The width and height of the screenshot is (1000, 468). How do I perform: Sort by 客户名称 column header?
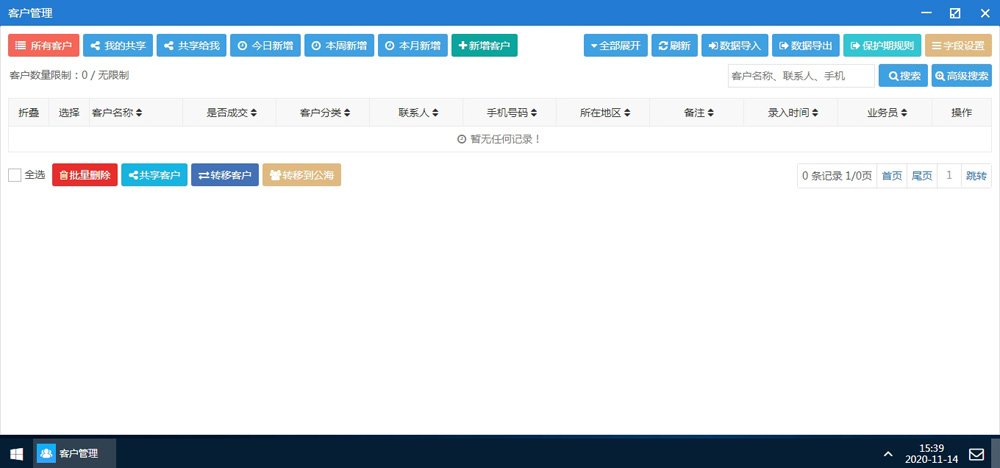pyautogui.click(x=117, y=113)
